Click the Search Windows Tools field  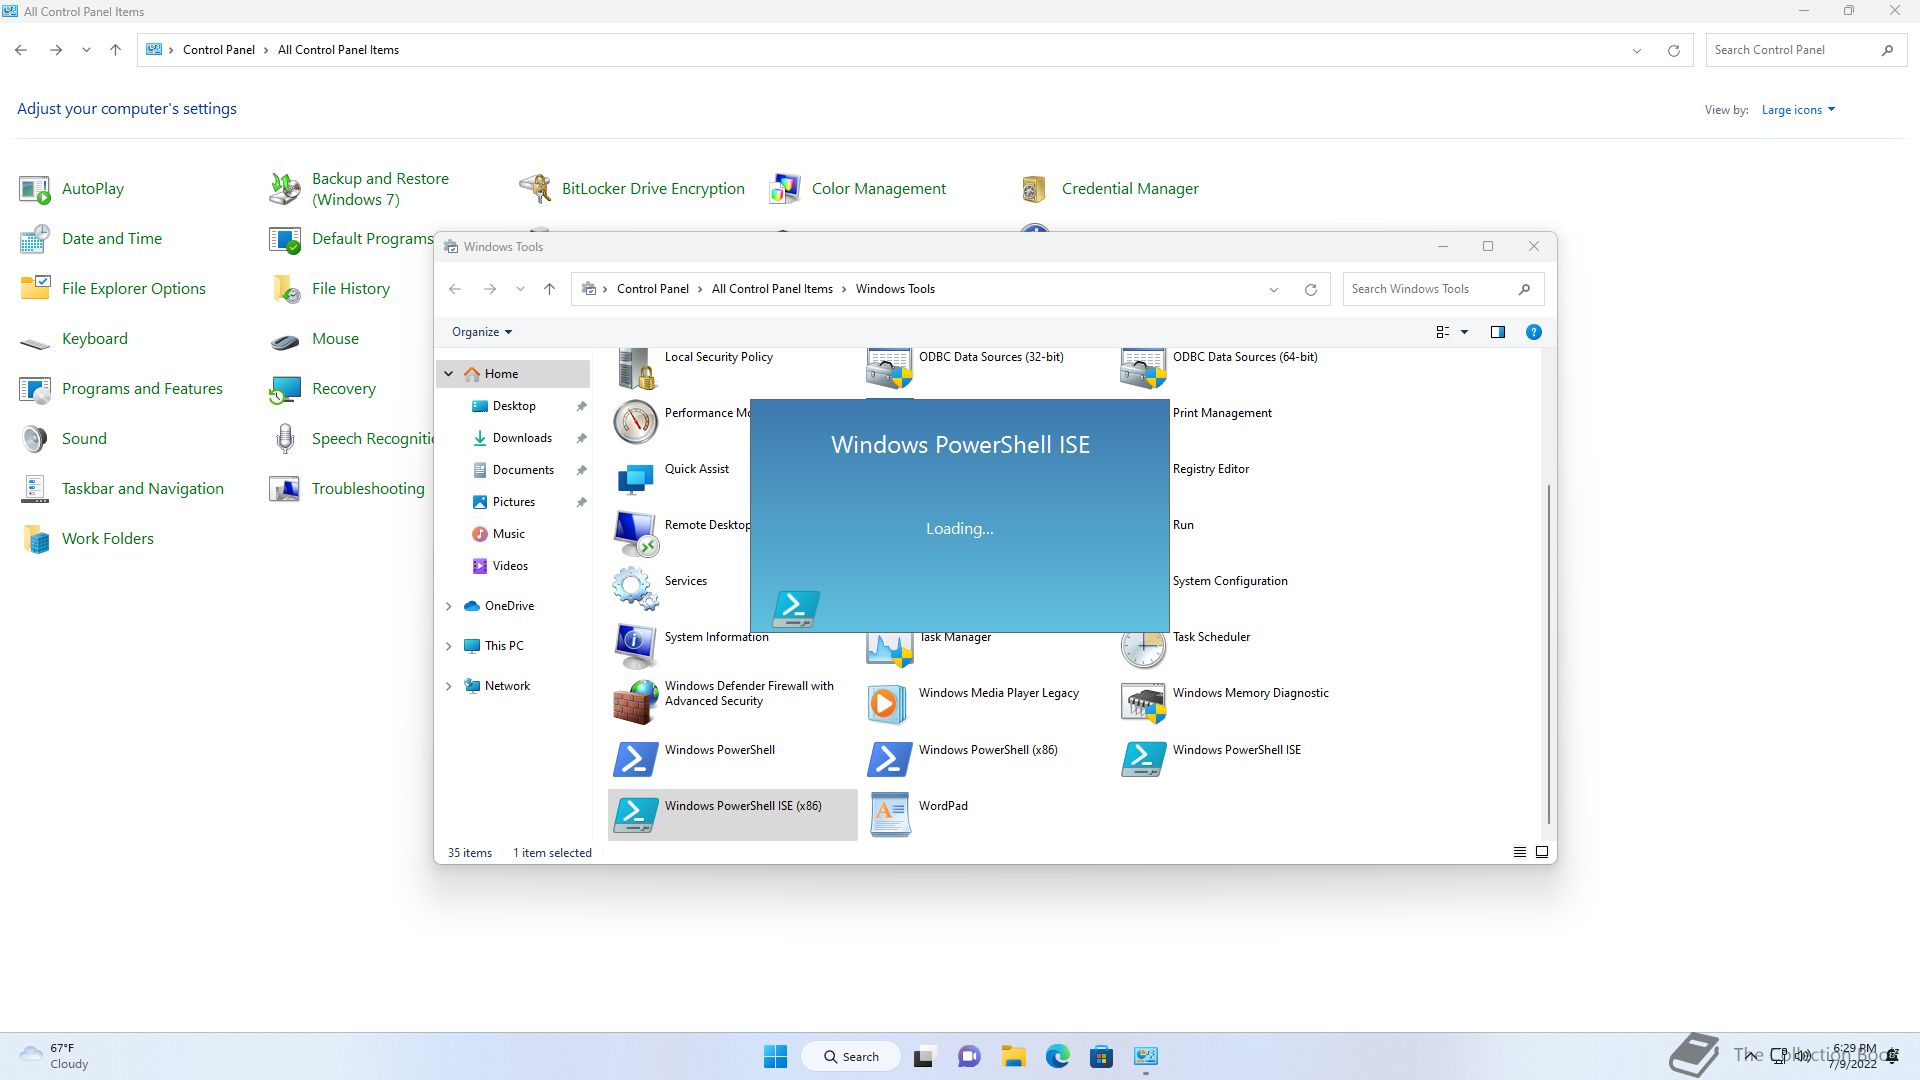coord(1428,289)
